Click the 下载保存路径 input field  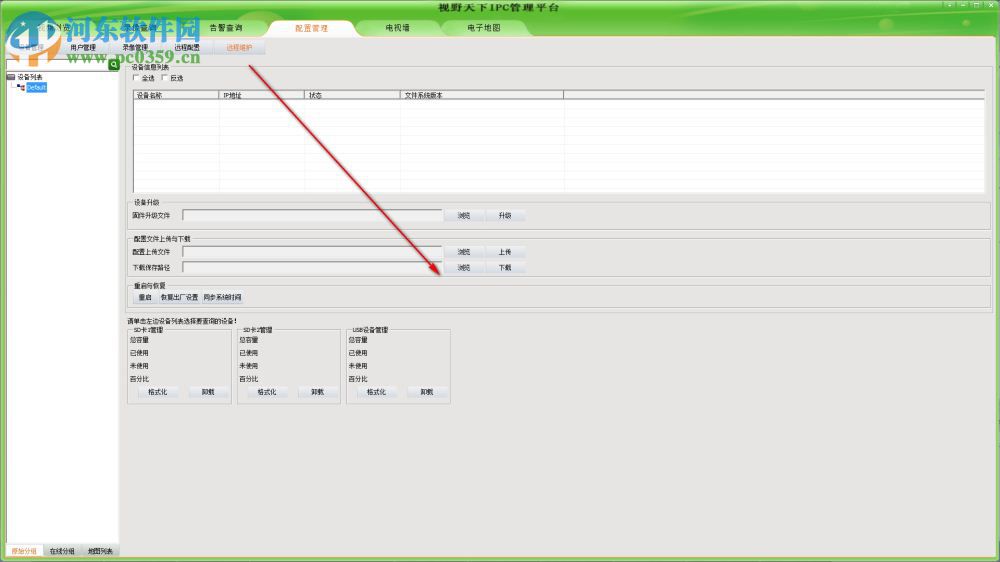coord(312,268)
